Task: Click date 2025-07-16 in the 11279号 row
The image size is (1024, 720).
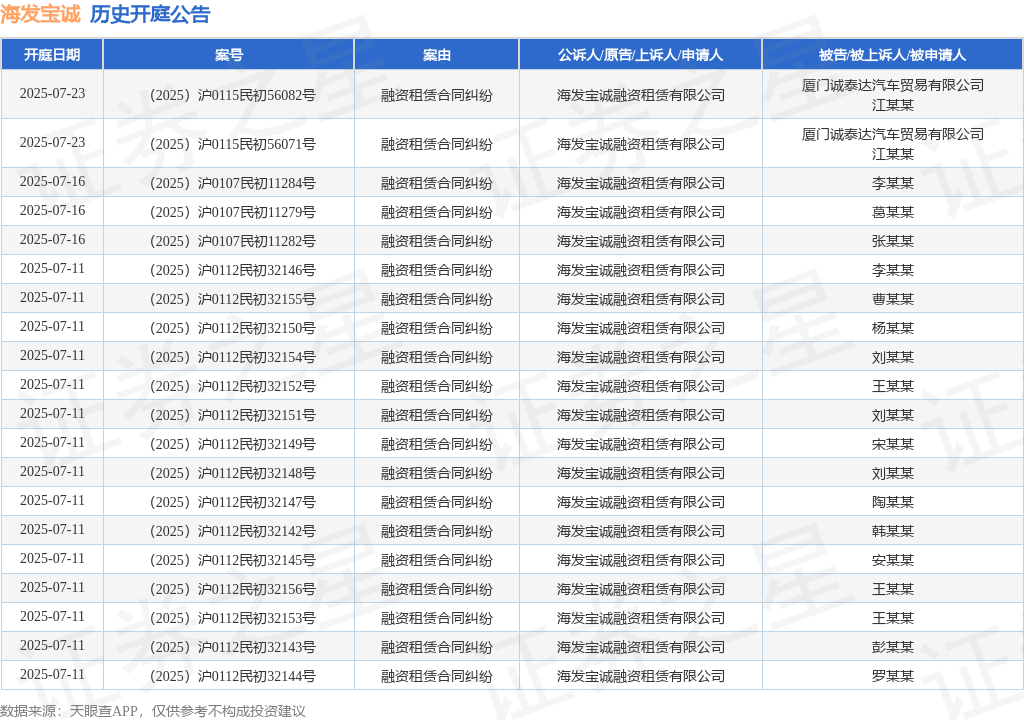Action: tap(52, 210)
